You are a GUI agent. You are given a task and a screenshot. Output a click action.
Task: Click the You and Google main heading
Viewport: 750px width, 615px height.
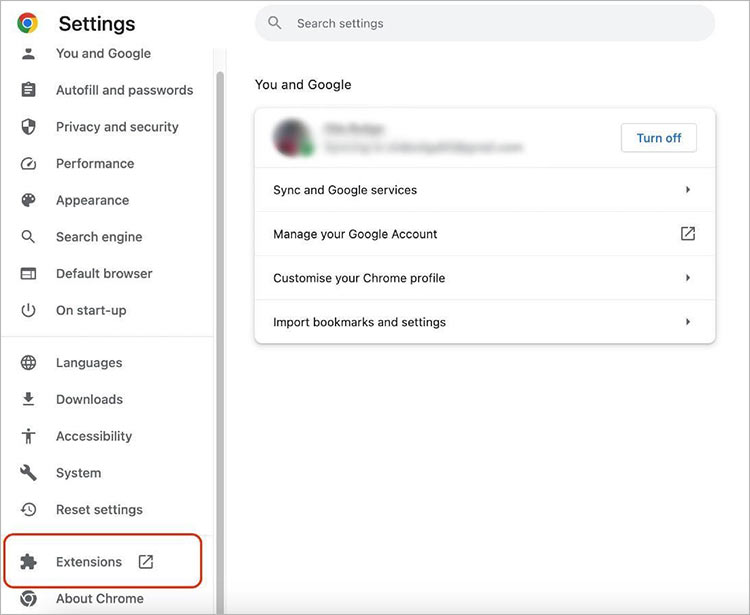pos(303,85)
